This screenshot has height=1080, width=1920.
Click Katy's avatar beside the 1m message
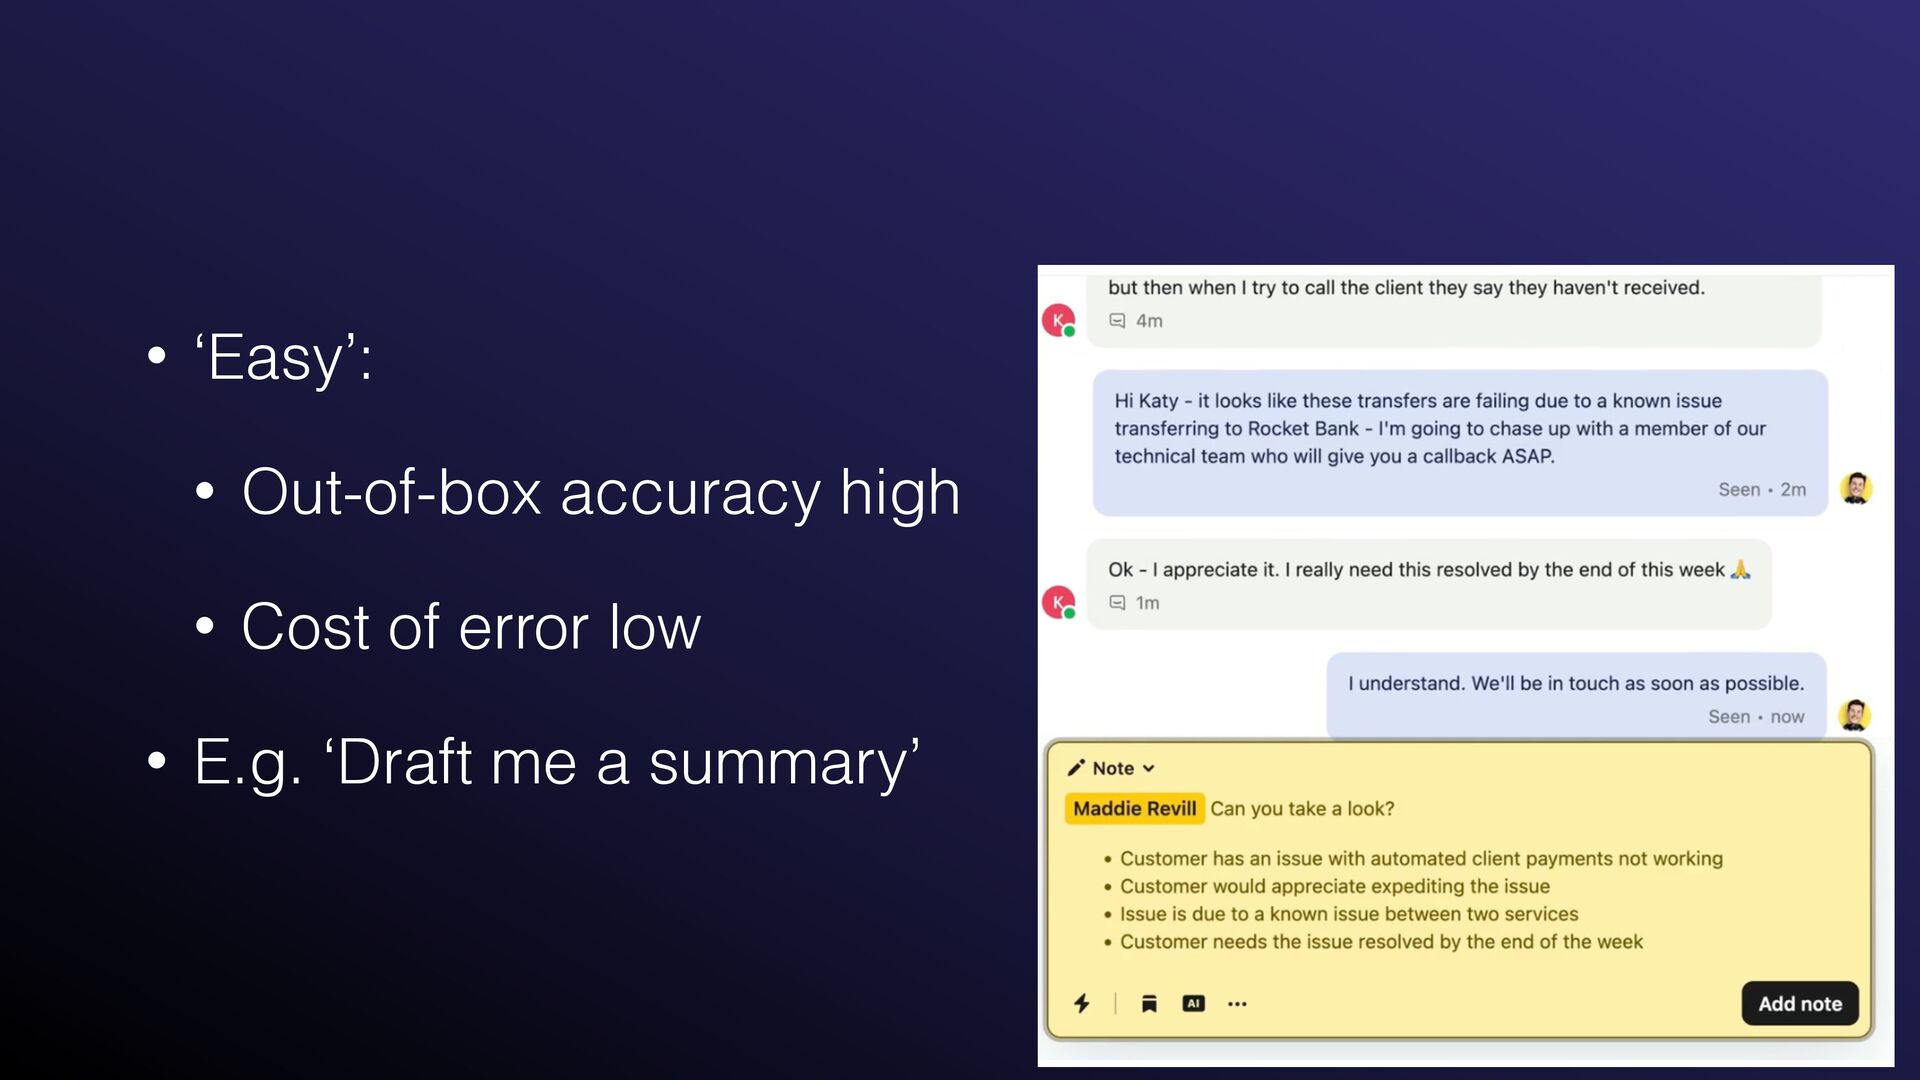tap(1059, 602)
